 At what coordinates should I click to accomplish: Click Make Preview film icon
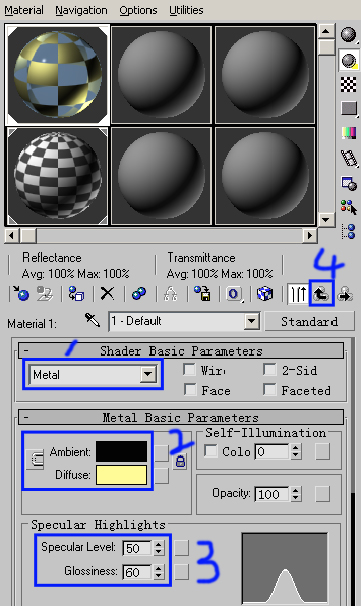click(349, 158)
